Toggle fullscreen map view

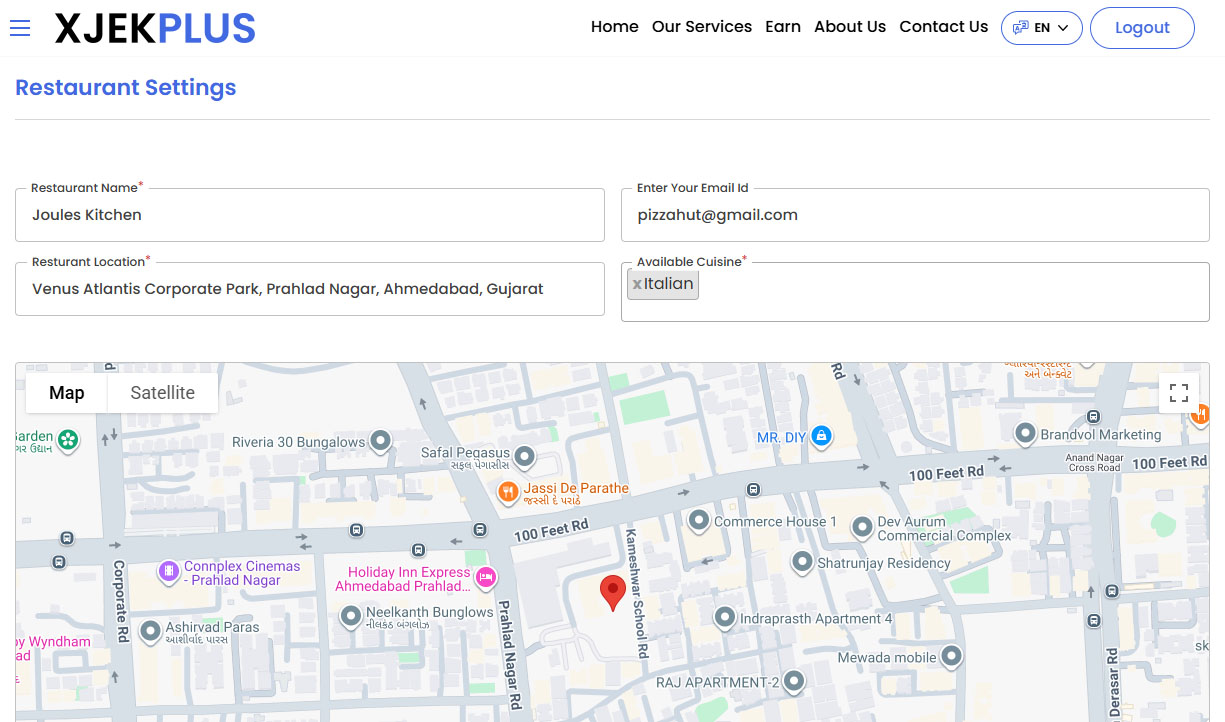(x=1178, y=393)
